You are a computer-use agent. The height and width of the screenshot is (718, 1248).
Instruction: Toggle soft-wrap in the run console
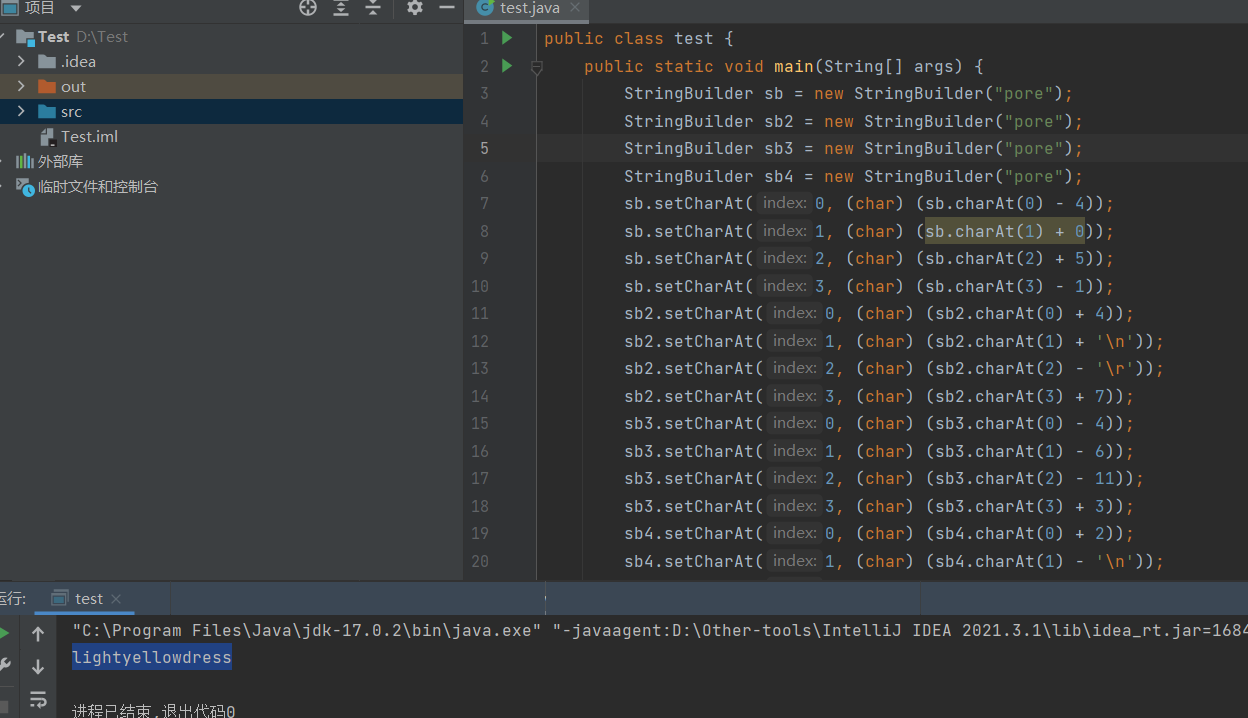[x=38, y=698]
